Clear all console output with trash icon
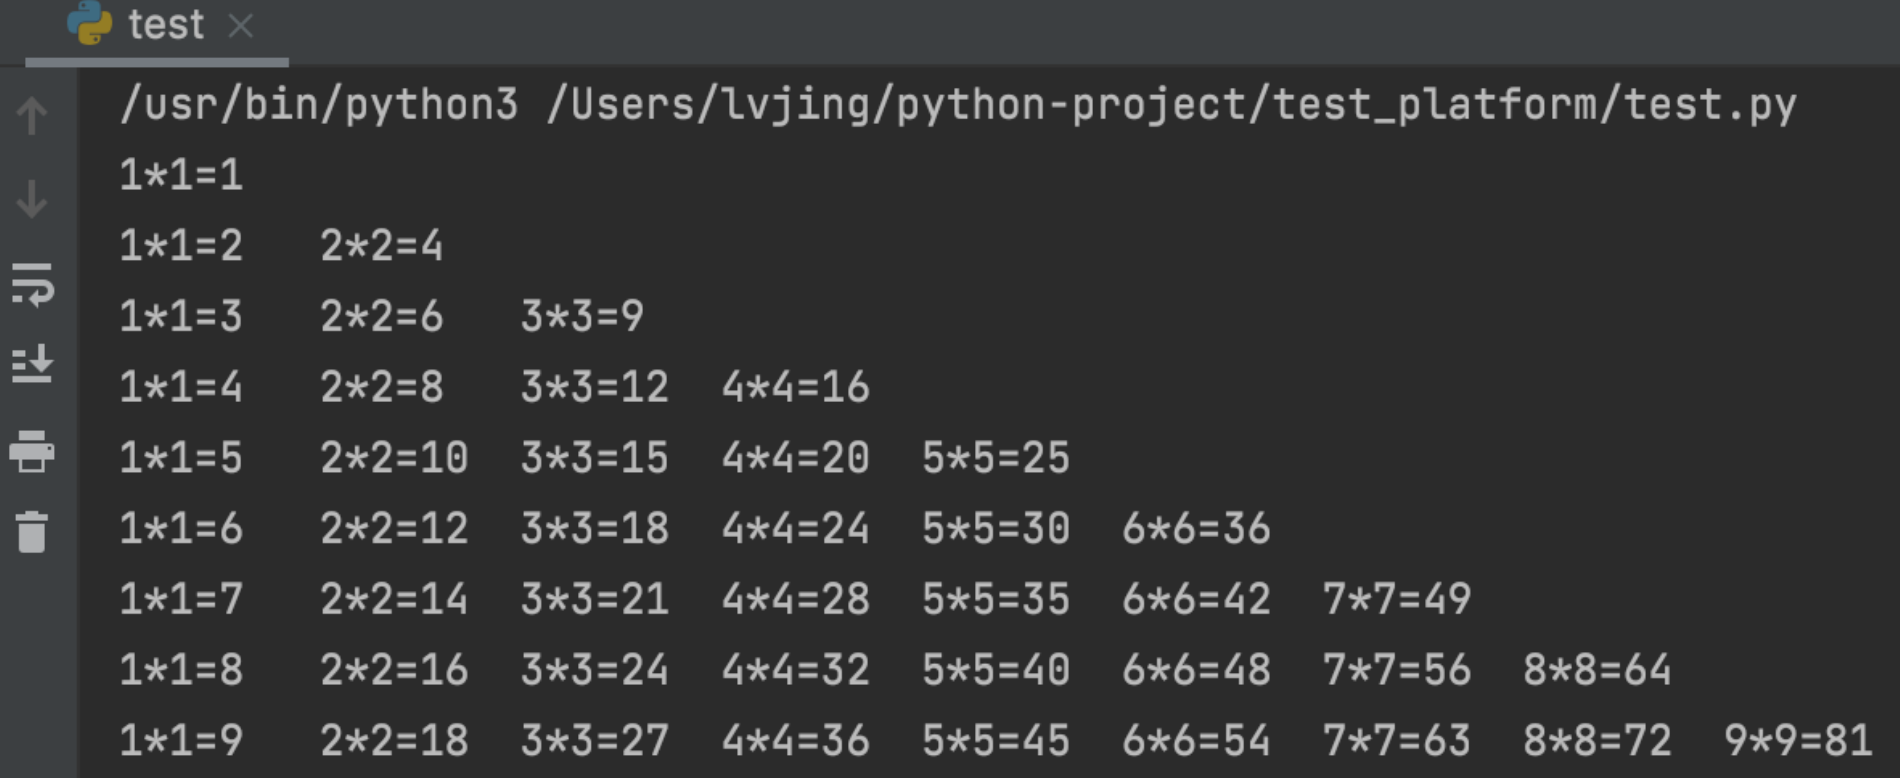 [x=32, y=531]
